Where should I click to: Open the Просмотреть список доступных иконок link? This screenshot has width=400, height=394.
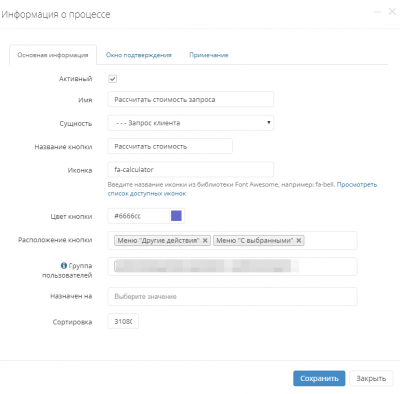[x=242, y=189]
